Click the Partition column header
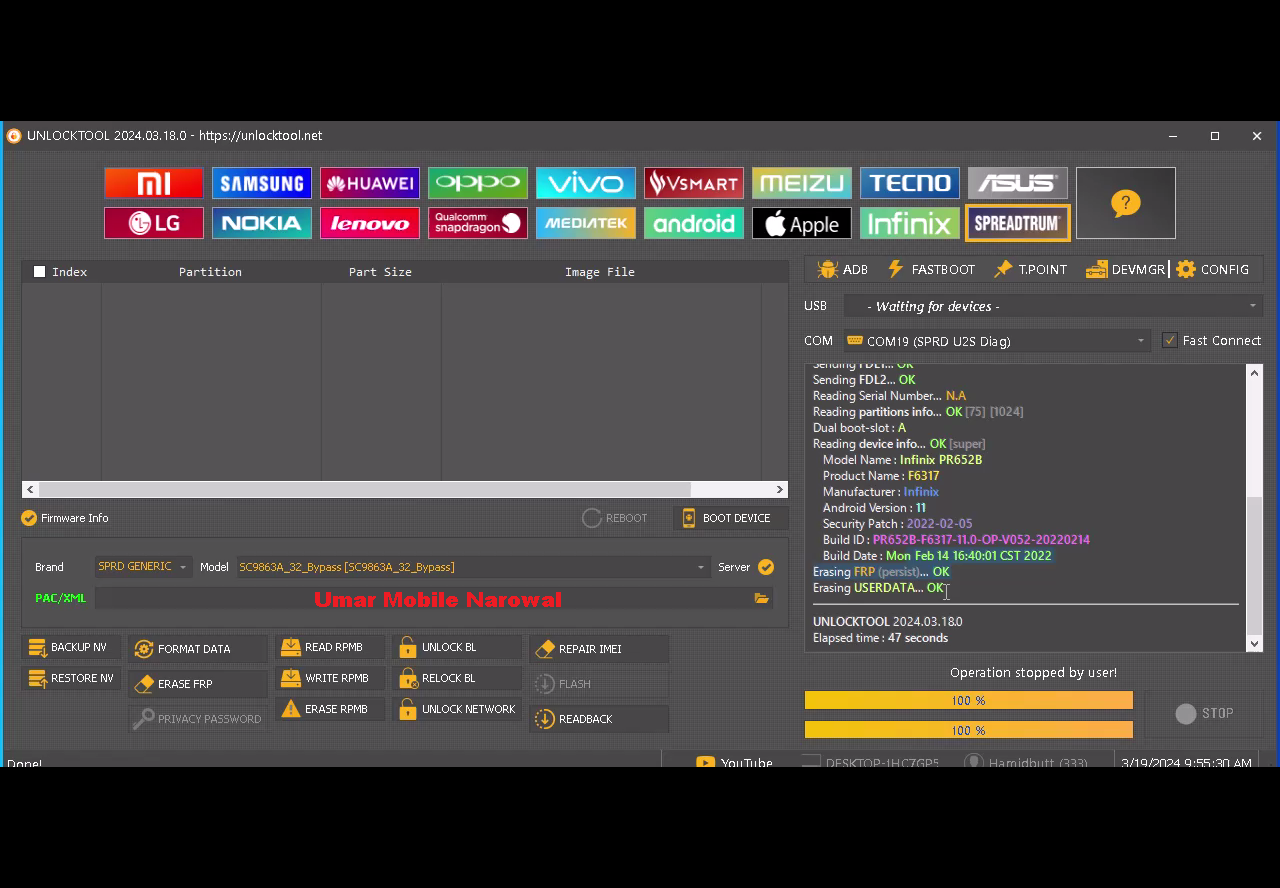Viewport: 1280px width, 888px height. click(x=210, y=272)
